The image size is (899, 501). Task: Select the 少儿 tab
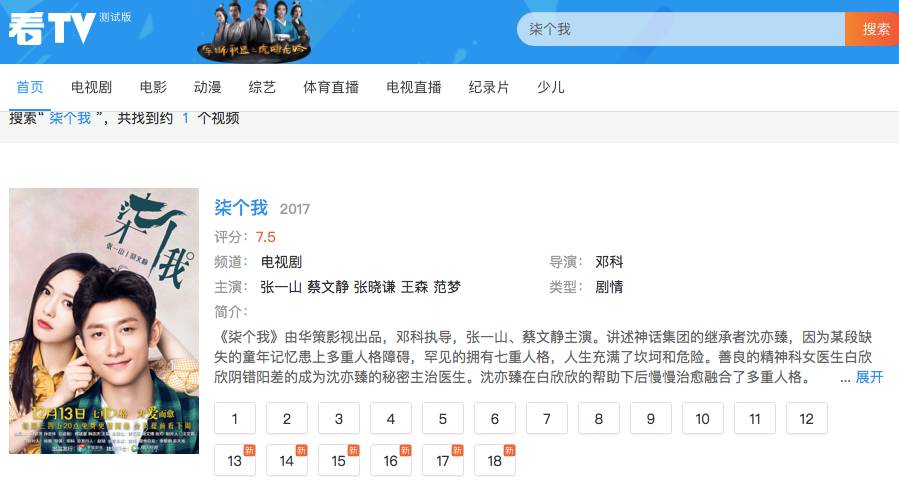pyautogui.click(x=550, y=87)
